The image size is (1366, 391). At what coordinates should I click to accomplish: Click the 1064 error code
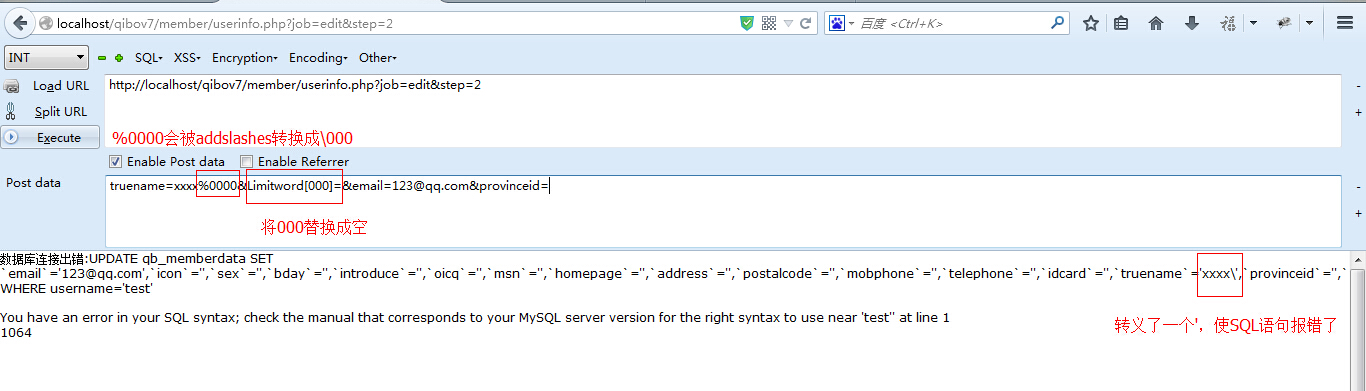coord(15,333)
